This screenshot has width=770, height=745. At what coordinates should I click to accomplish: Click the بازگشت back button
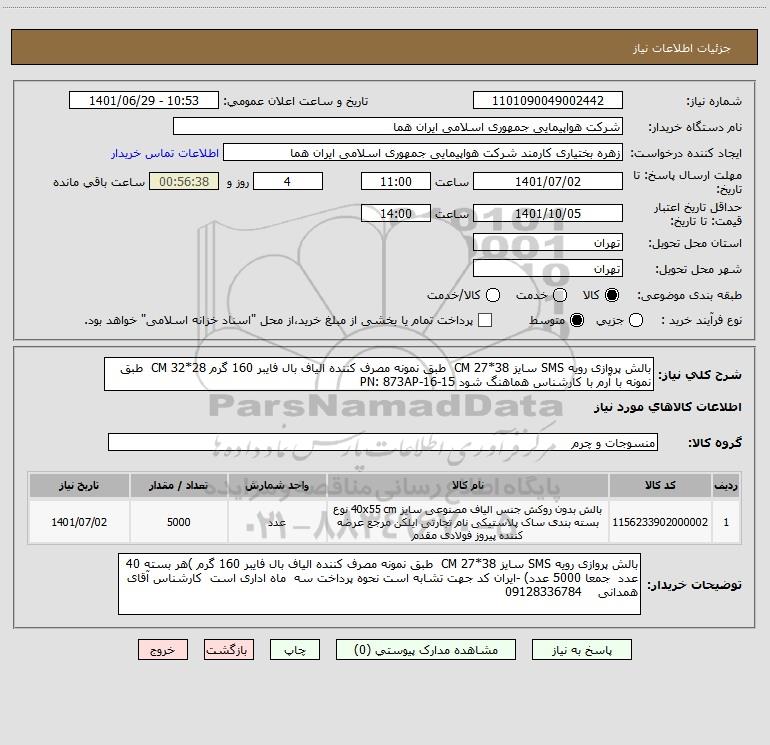click(229, 650)
